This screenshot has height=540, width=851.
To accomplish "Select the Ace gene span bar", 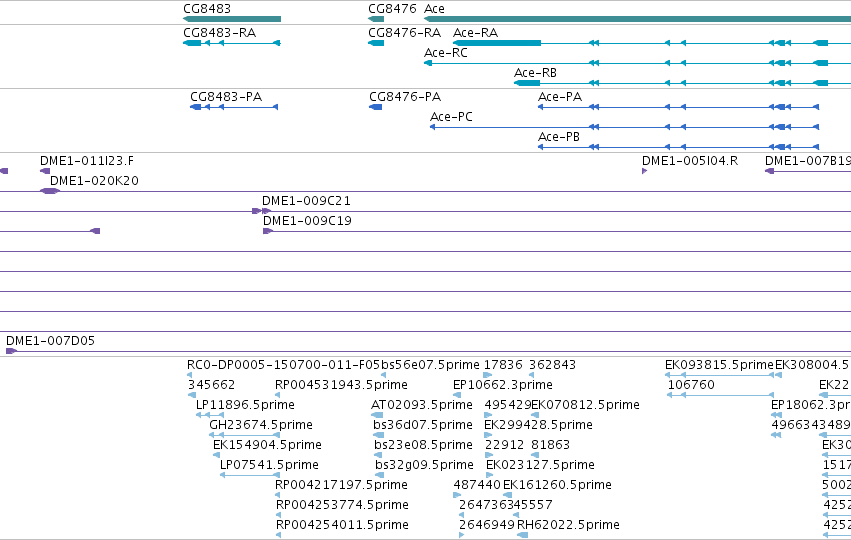I will [x=637, y=19].
